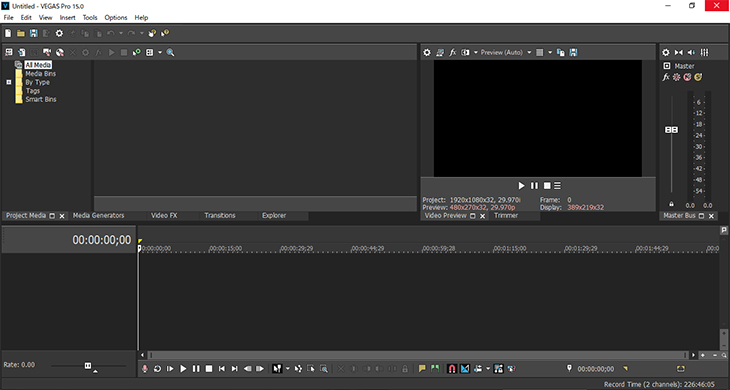Switch to the Media Generators tab
730x390 pixels.
pos(99,215)
